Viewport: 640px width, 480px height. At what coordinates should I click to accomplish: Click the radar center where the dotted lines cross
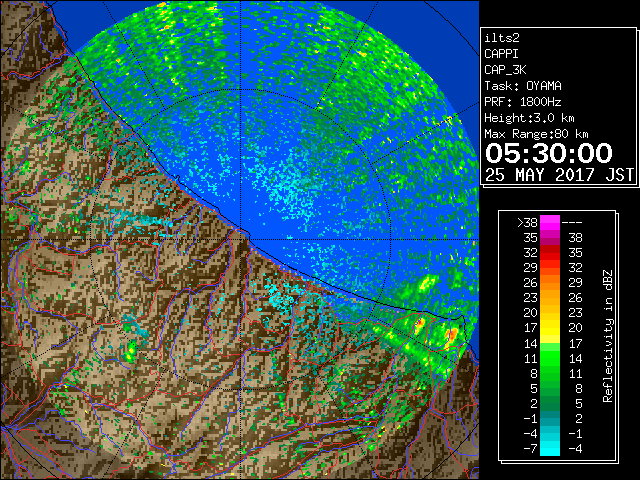point(241,239)
